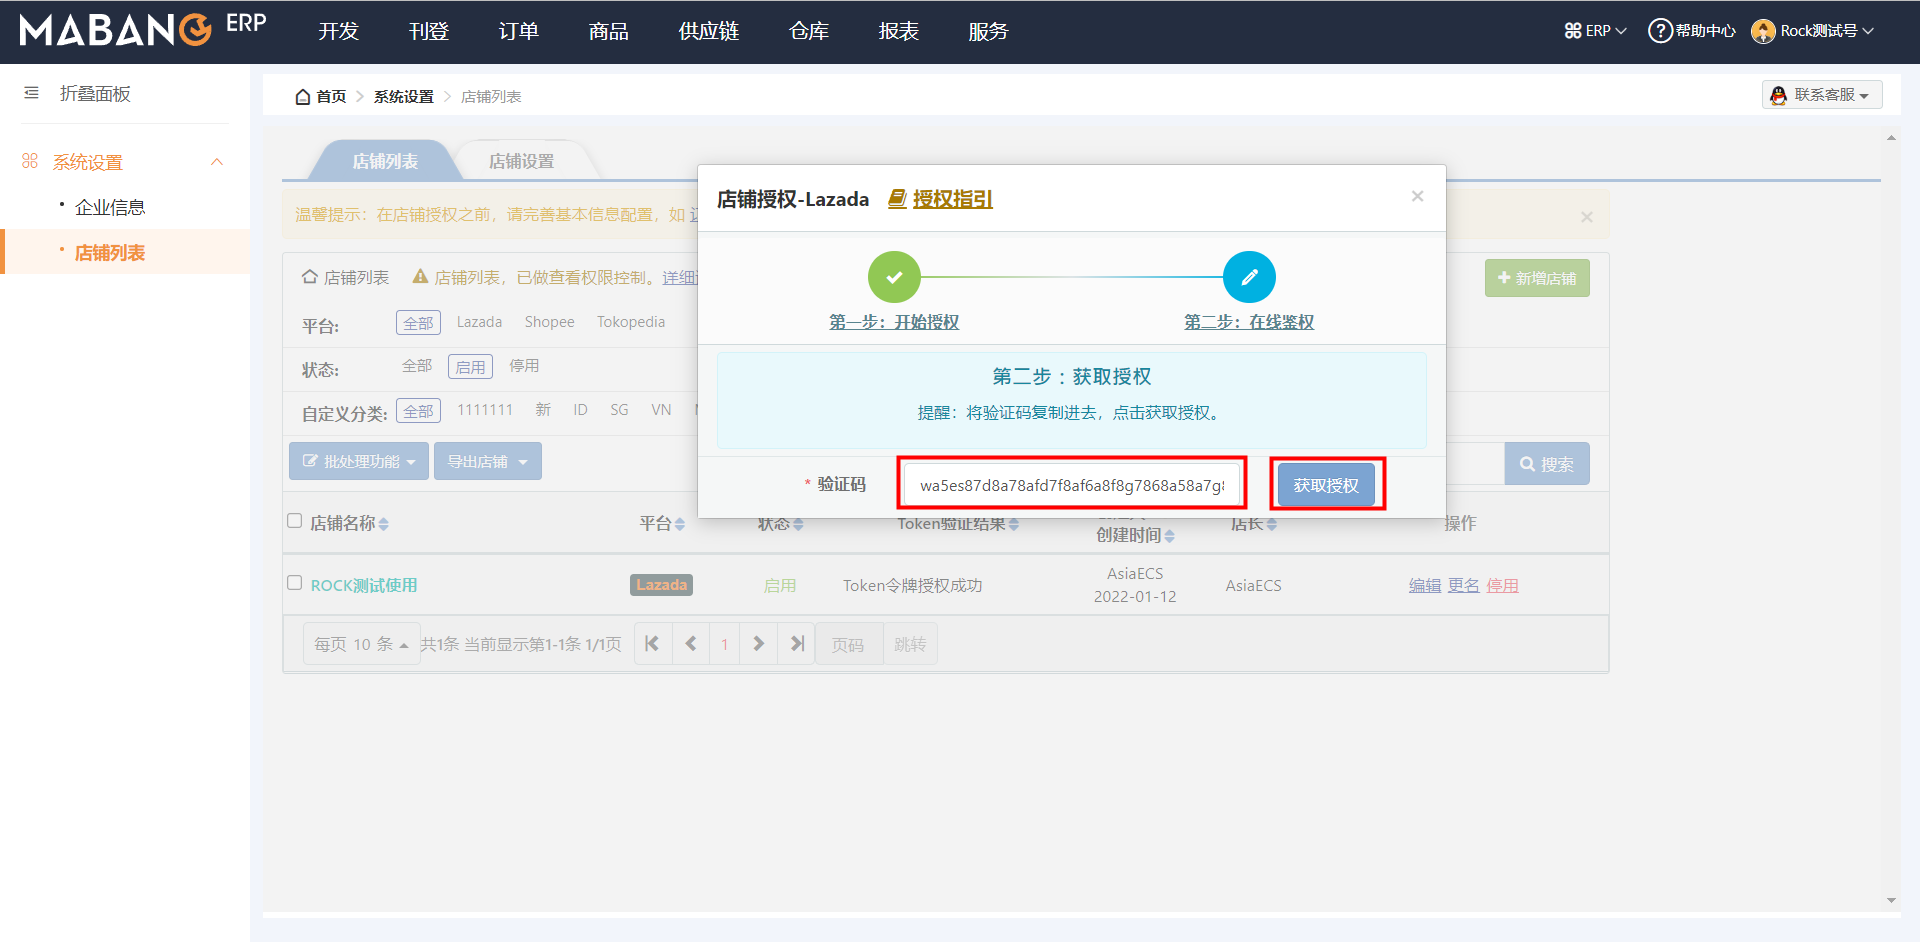Click the 系统设置 sidebar grid icon
This screenshot has width=1920, height=942.
point(30,161)
